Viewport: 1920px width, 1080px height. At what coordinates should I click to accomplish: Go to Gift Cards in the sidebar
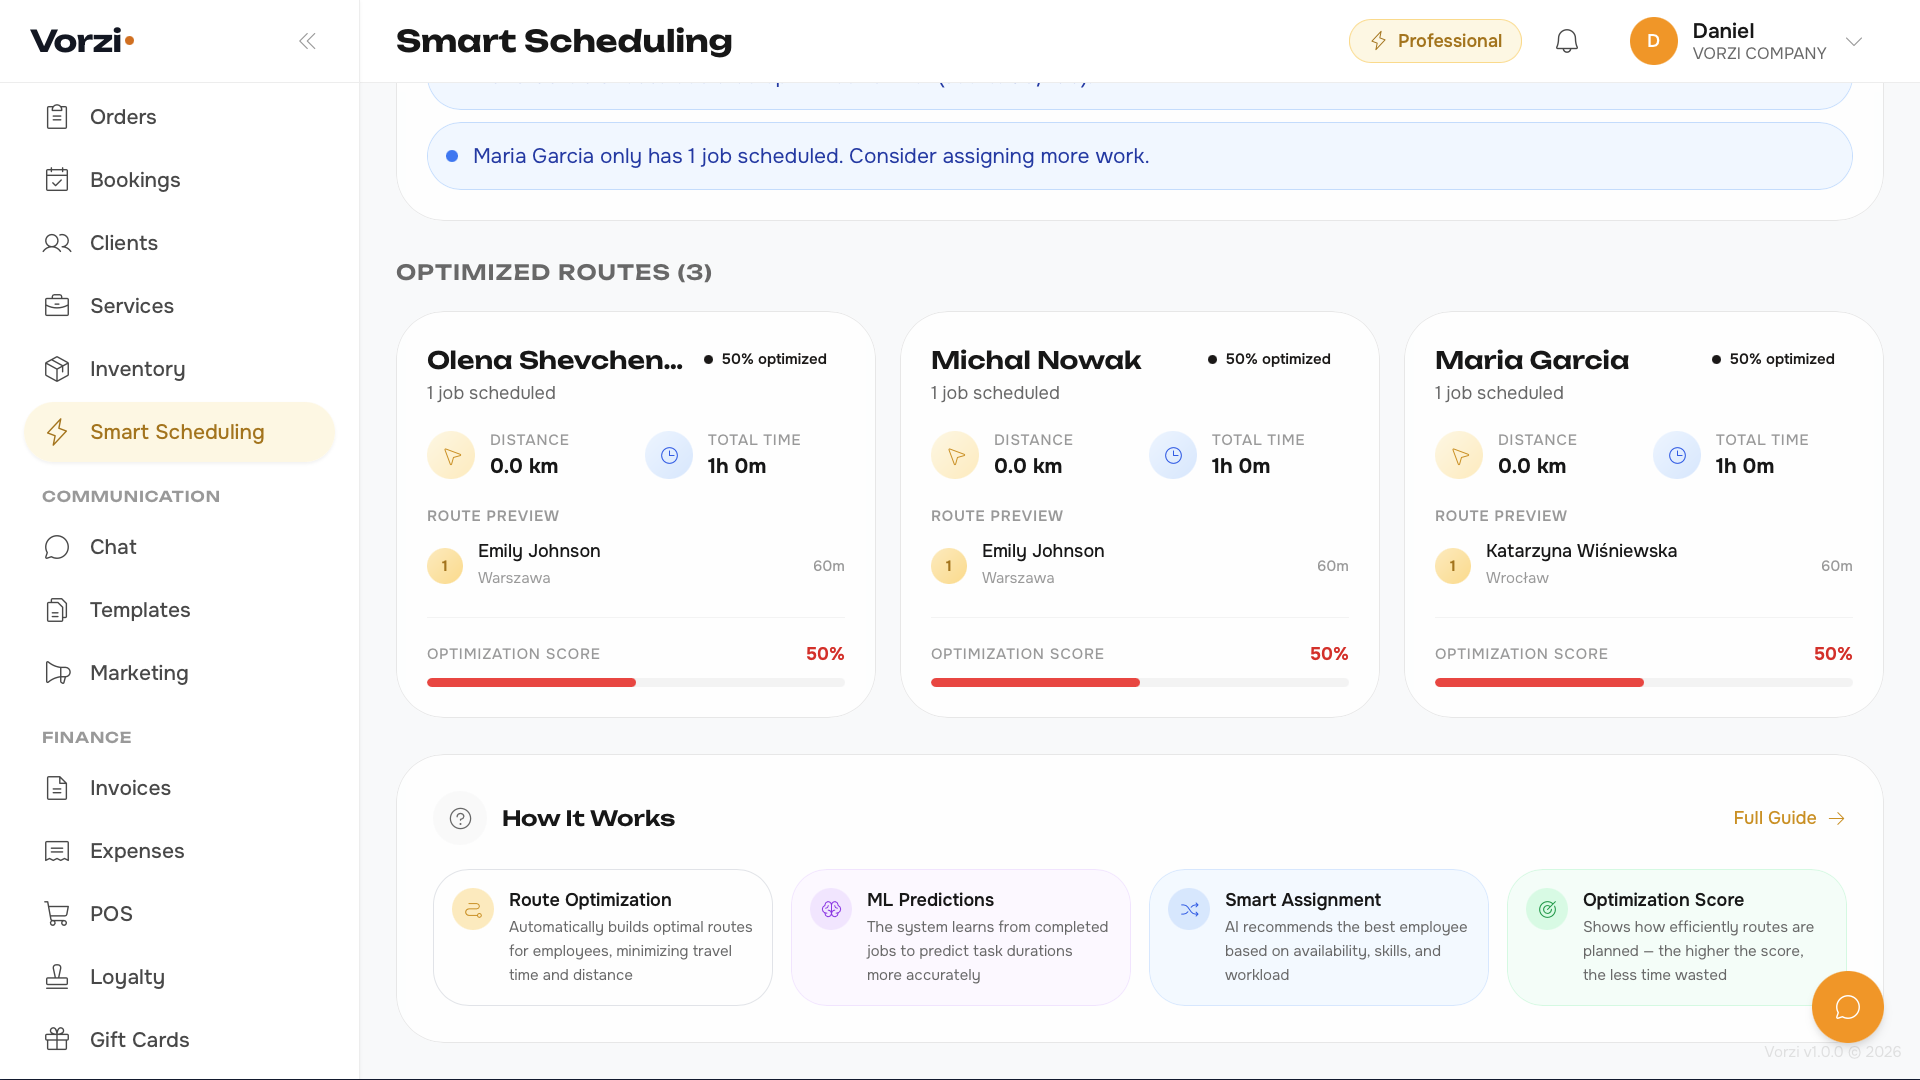[179, 1040]
